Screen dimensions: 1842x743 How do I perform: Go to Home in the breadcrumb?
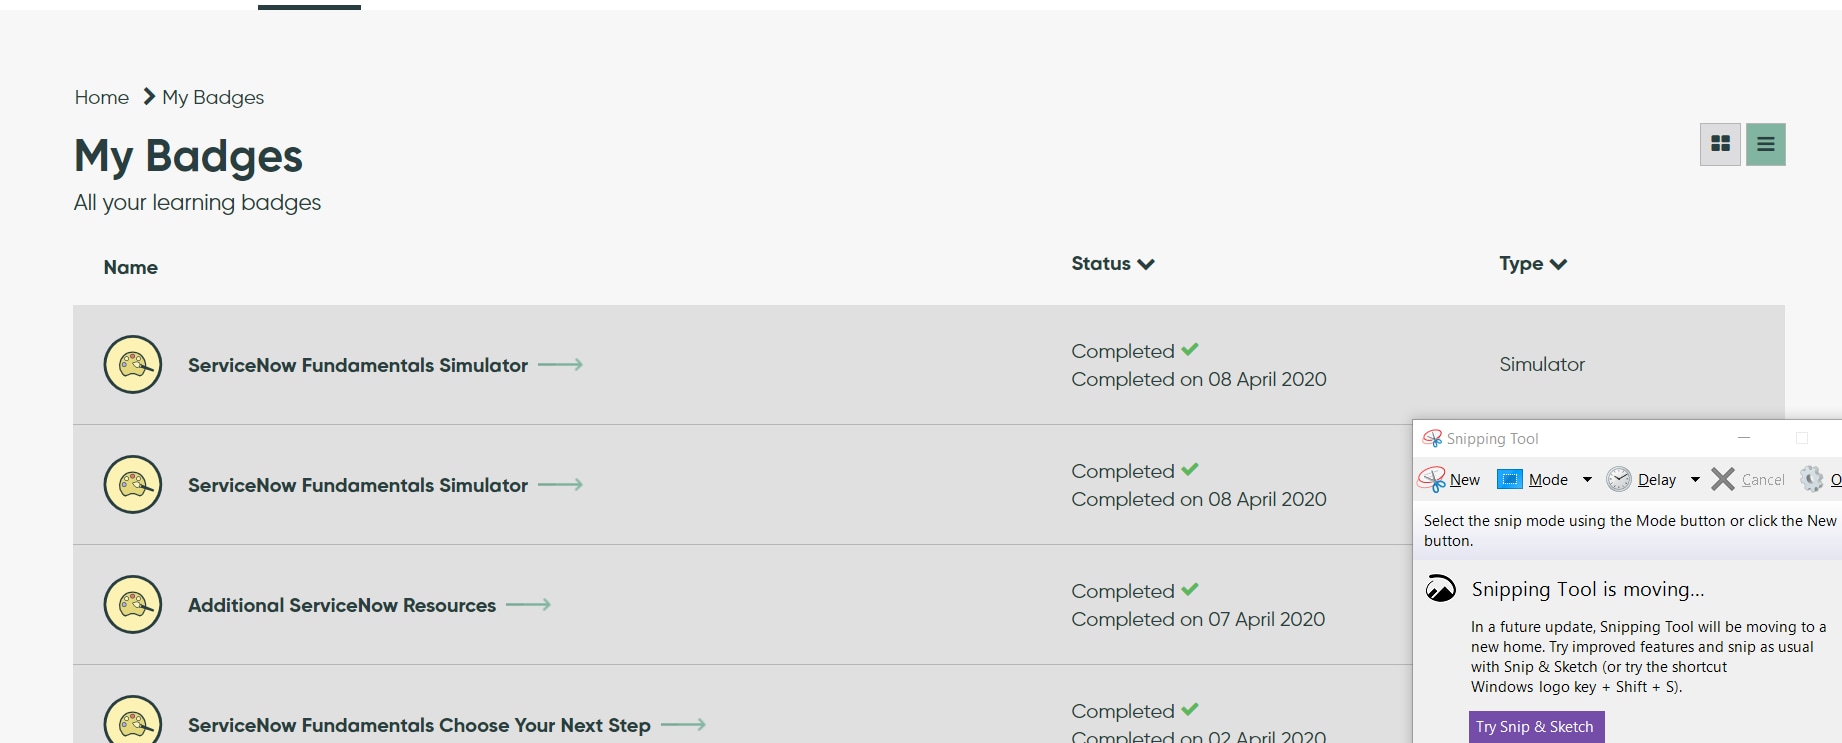102,97
